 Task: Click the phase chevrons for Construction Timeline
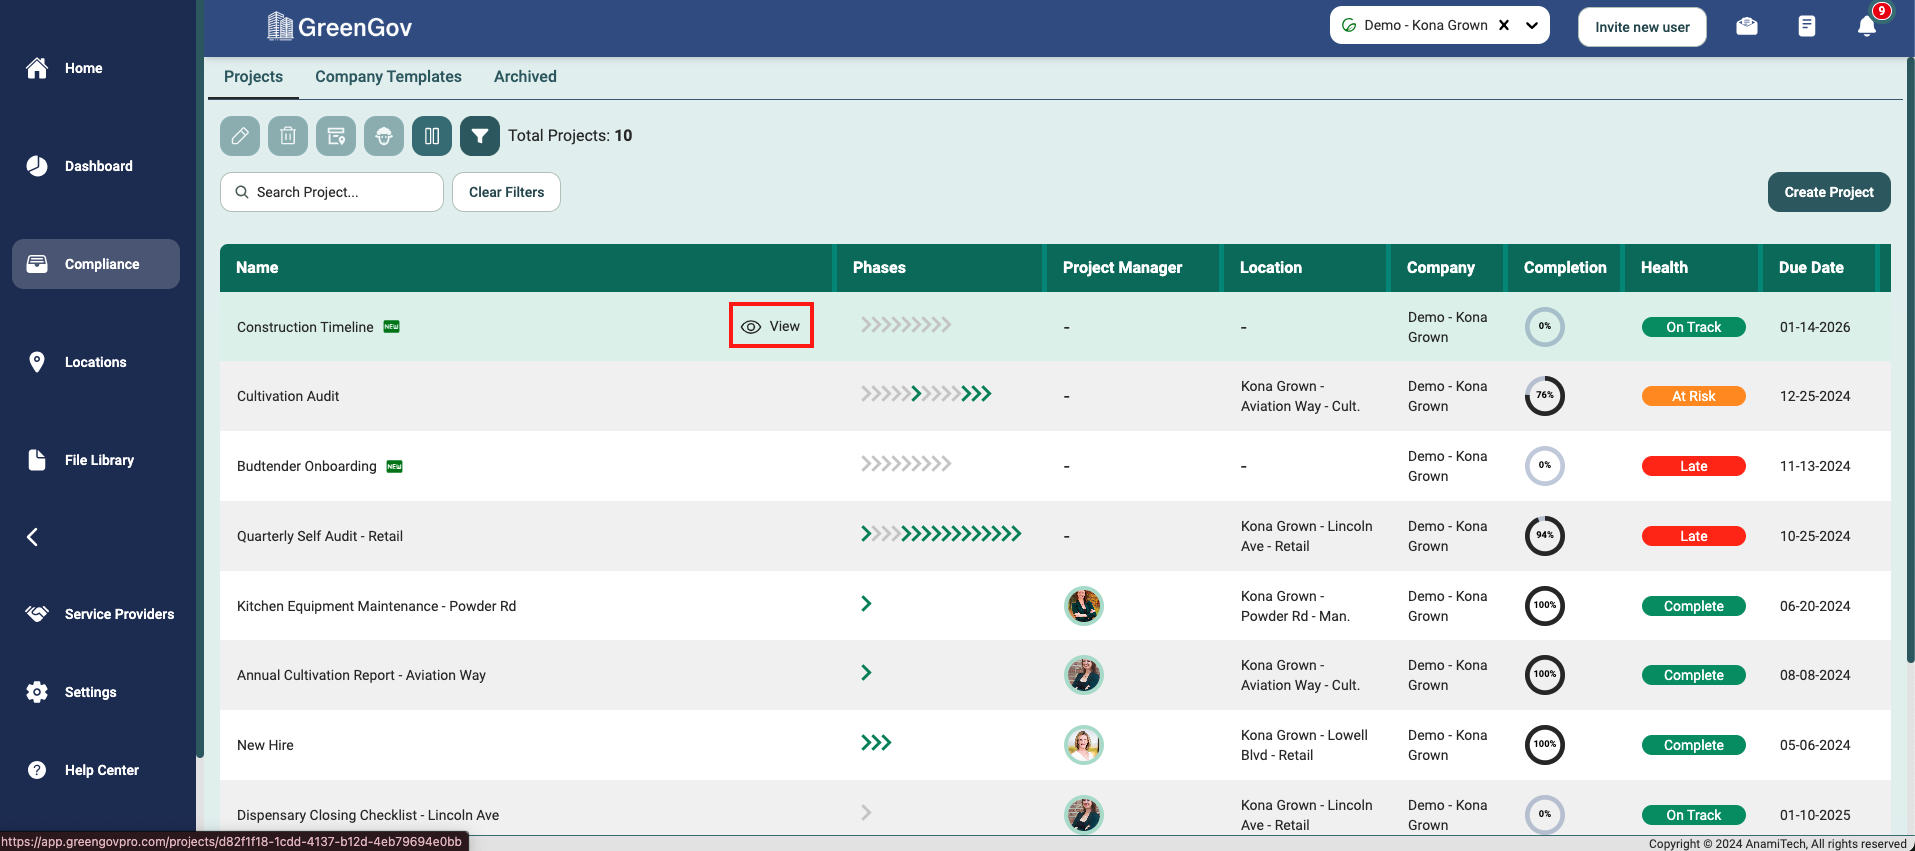906,325
